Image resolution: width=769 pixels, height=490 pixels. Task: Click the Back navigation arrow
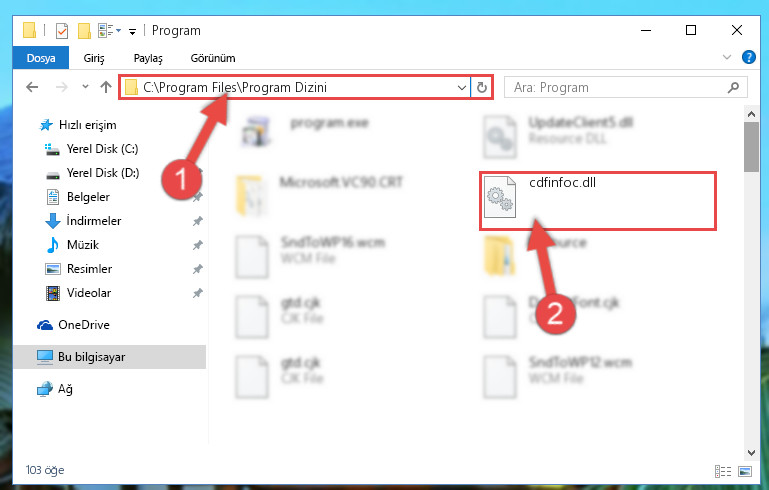(x=32, y=87)
